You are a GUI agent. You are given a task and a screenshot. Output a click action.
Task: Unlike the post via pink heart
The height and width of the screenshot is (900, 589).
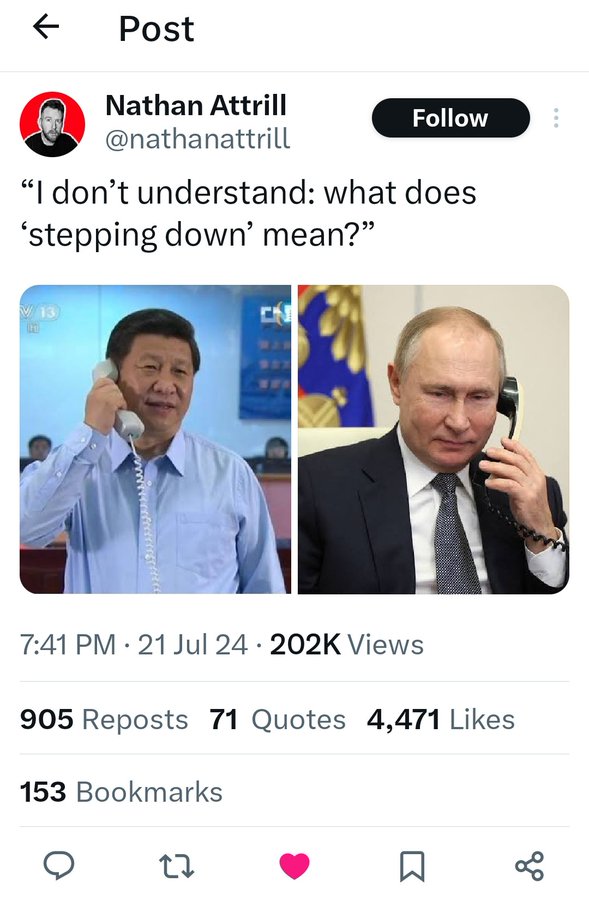(x=294, y=866)
